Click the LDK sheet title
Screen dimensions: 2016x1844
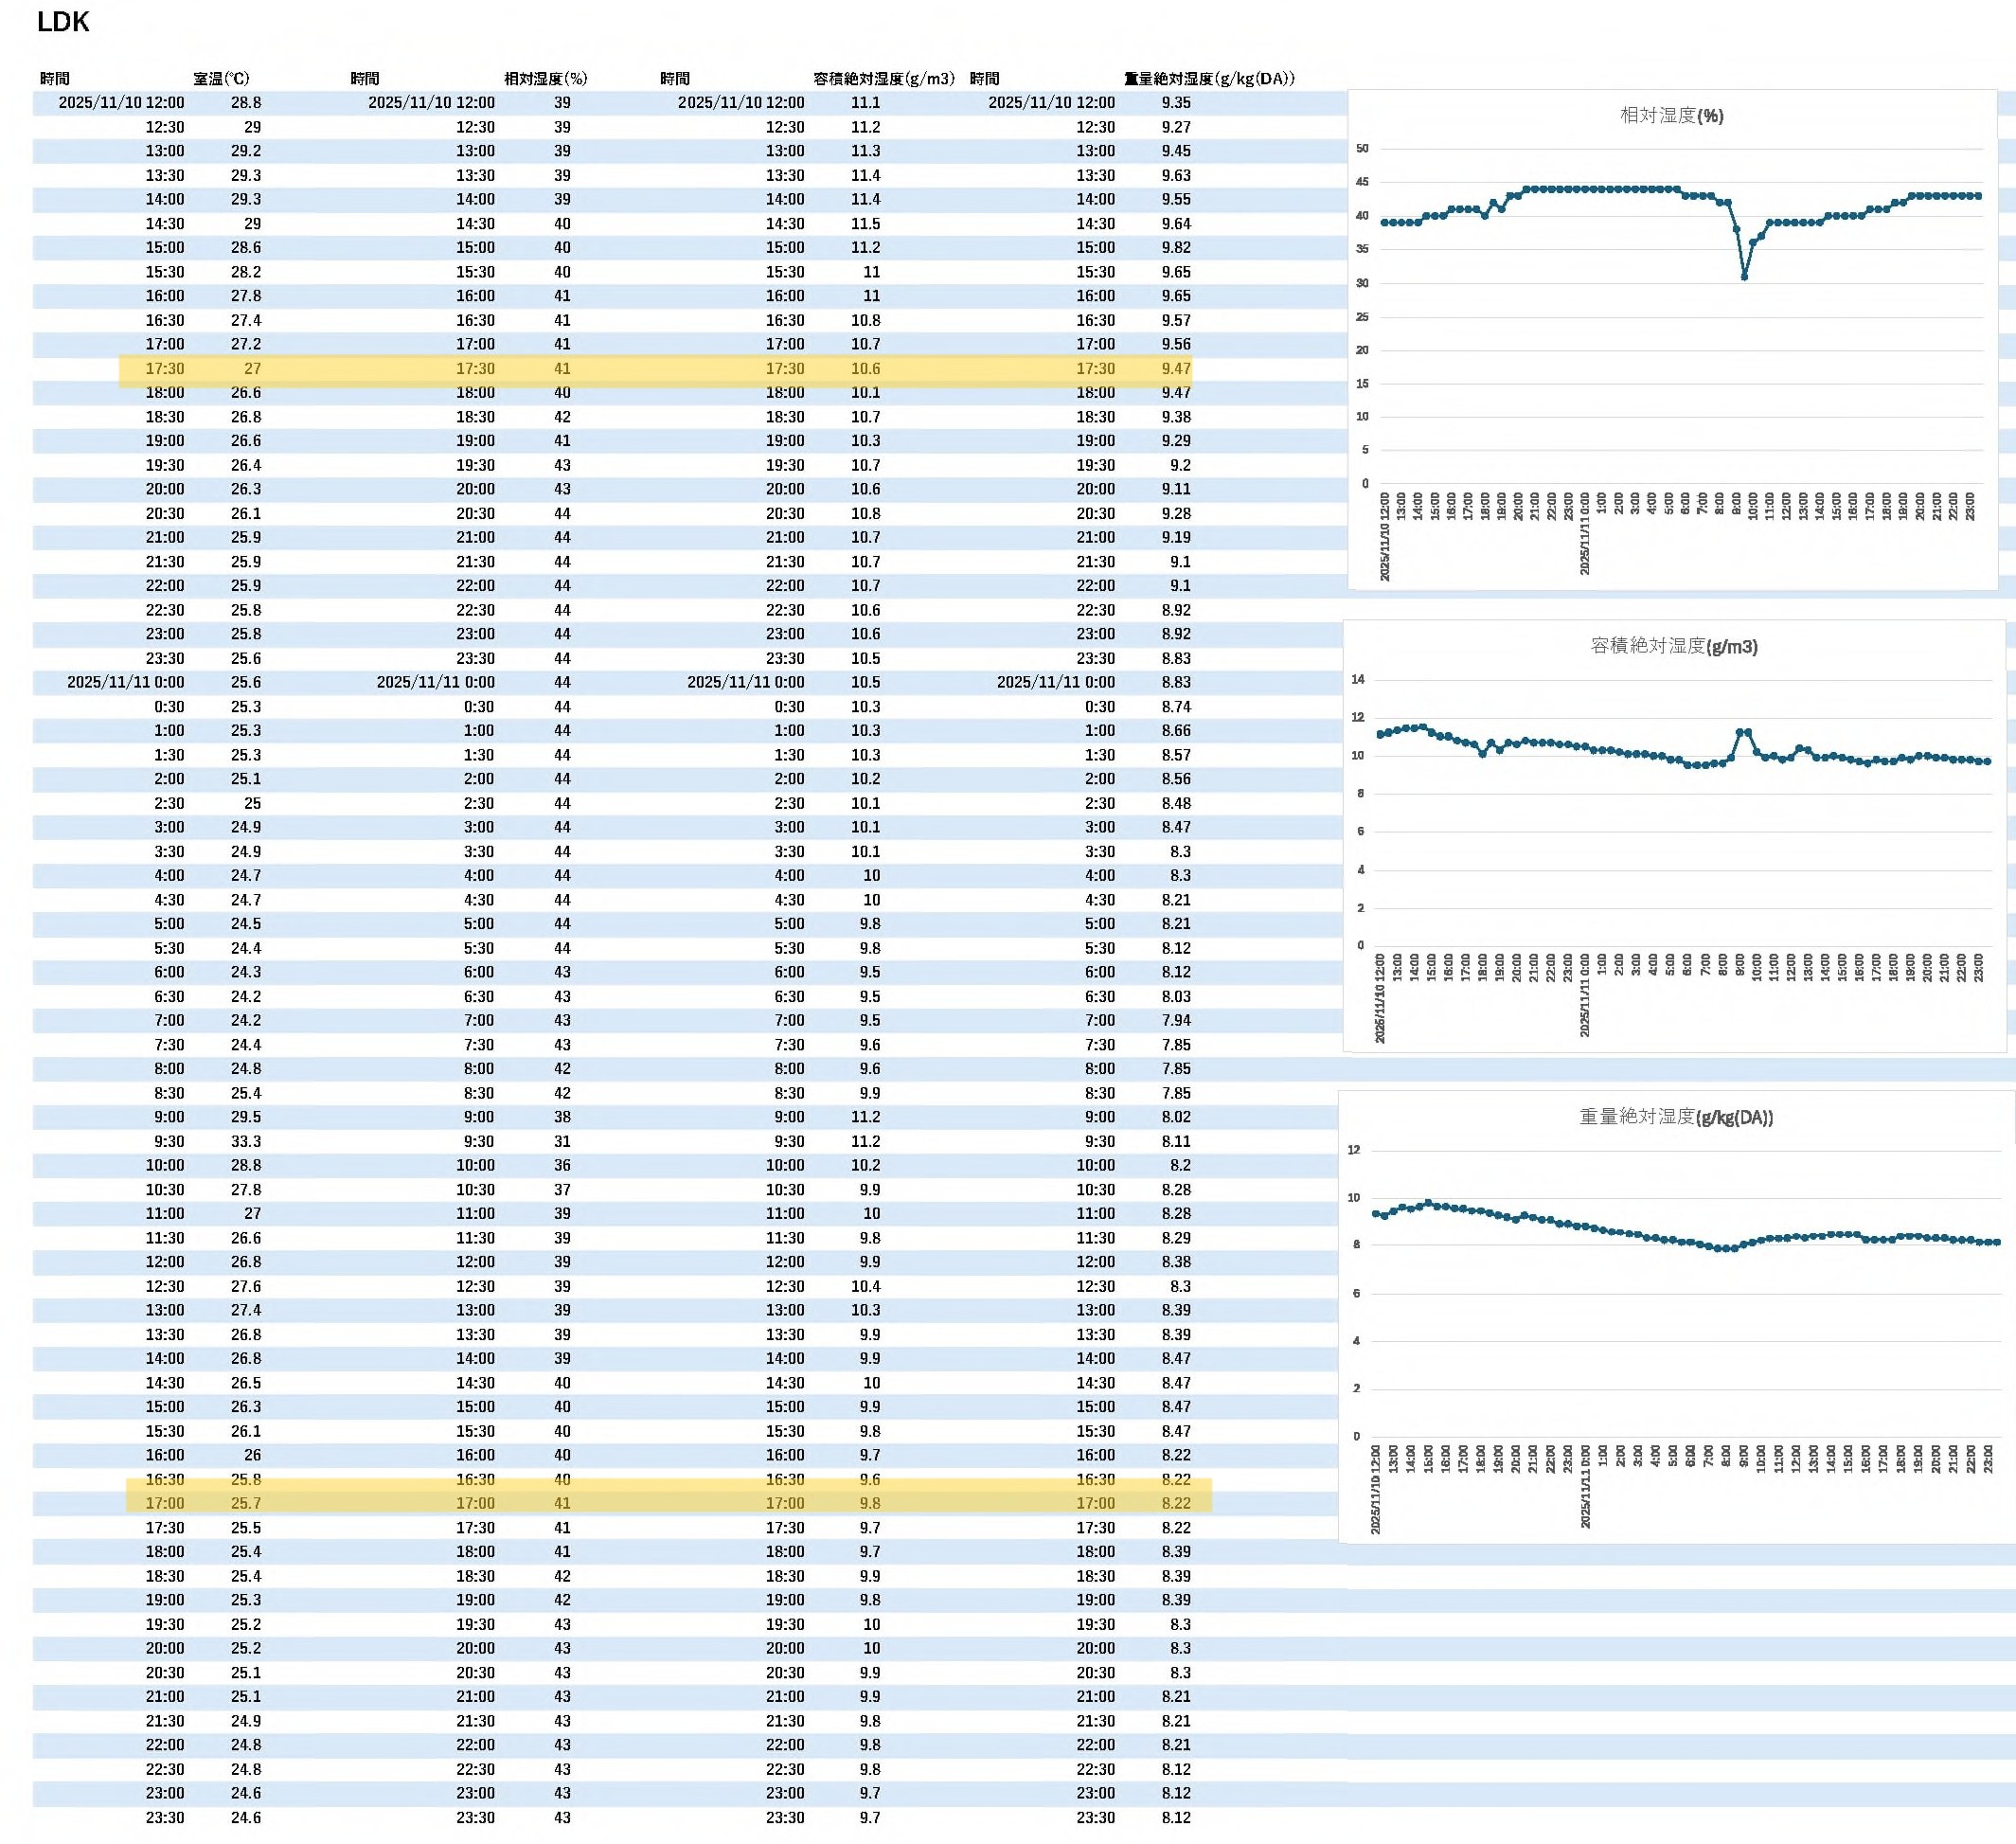point(63,22)
